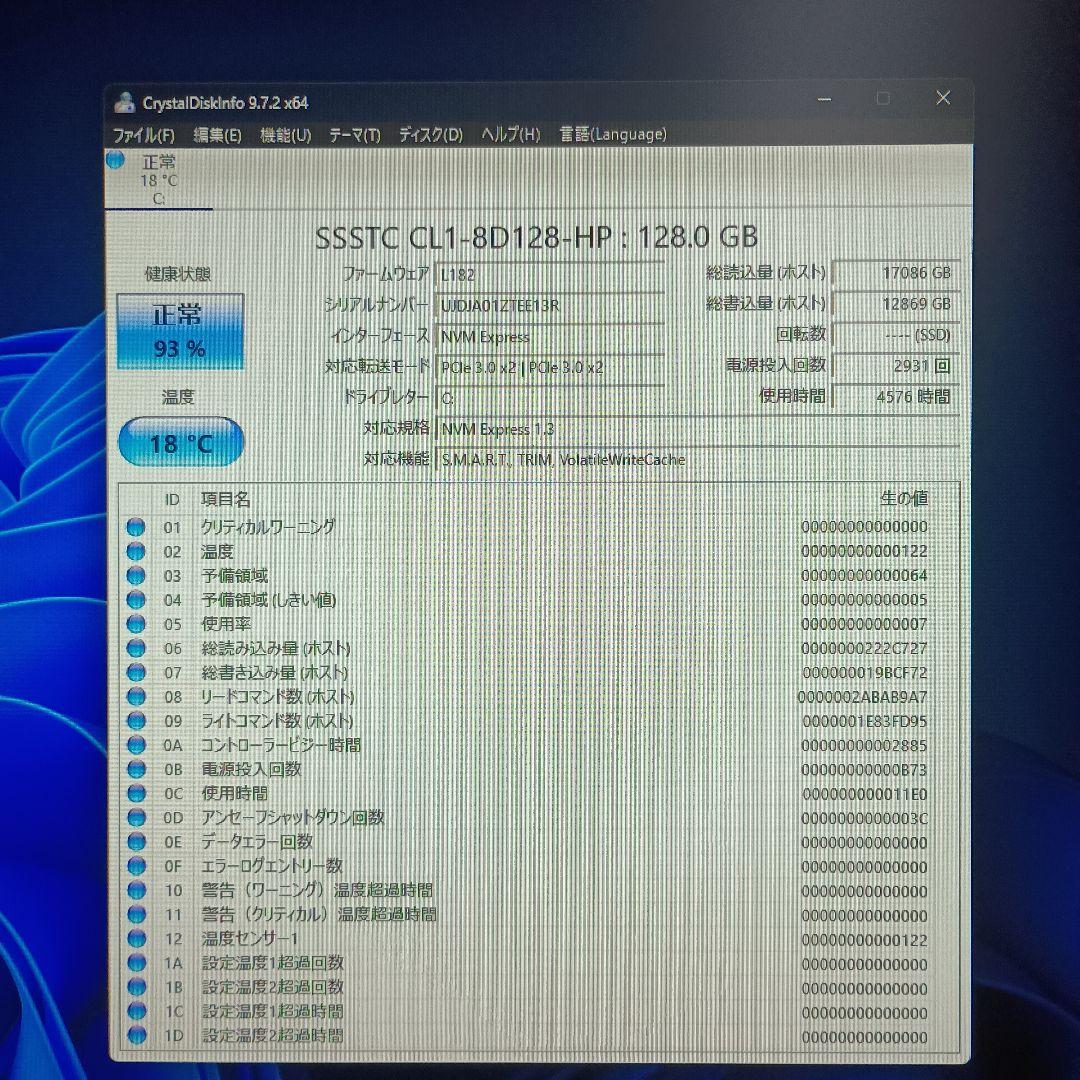Click the status icon for データエラー回数
Screen dimensions: 1080x1080
click(x=136, y=842)
